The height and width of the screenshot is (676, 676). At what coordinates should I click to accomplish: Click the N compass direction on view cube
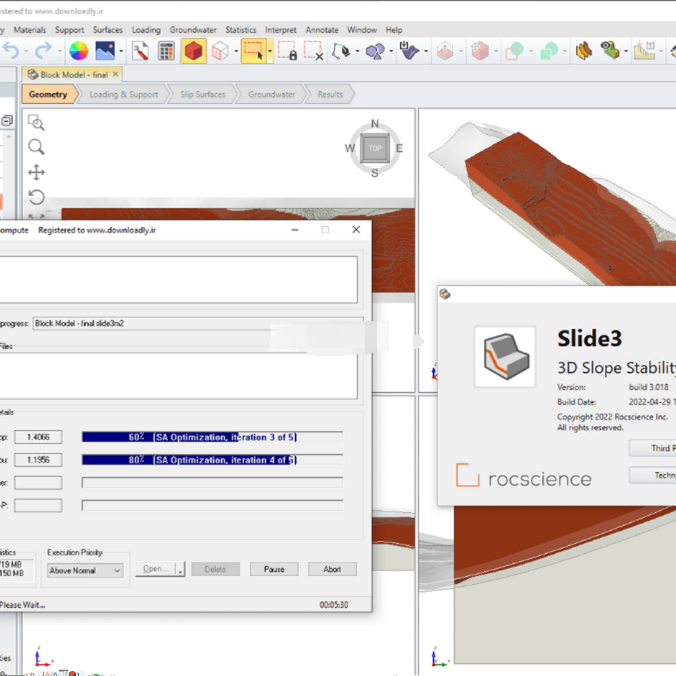pyautogui.click(x=375, y=124)
